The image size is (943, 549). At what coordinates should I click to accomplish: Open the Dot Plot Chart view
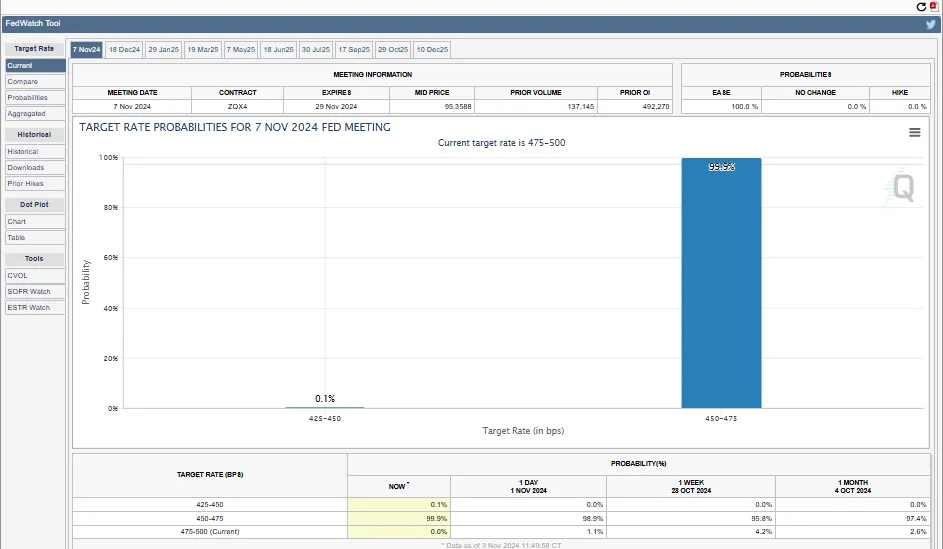35,222
